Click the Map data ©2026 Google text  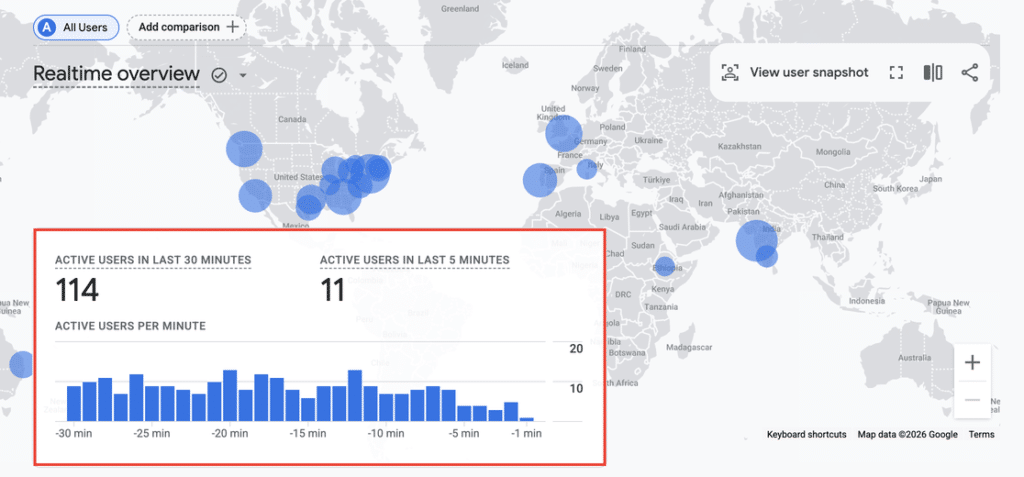(908, 435)
